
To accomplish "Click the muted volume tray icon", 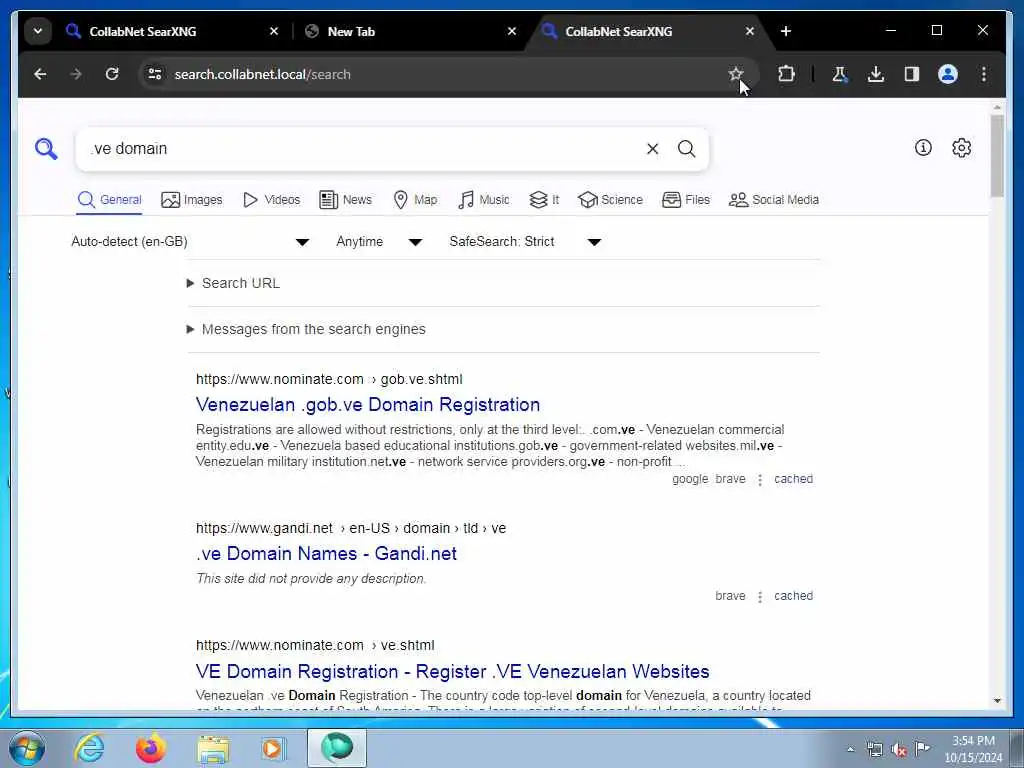I will tap(899, 749).
